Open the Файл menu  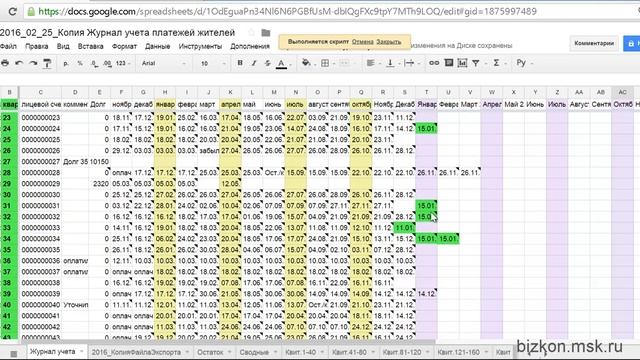click(x=8, y=46)
